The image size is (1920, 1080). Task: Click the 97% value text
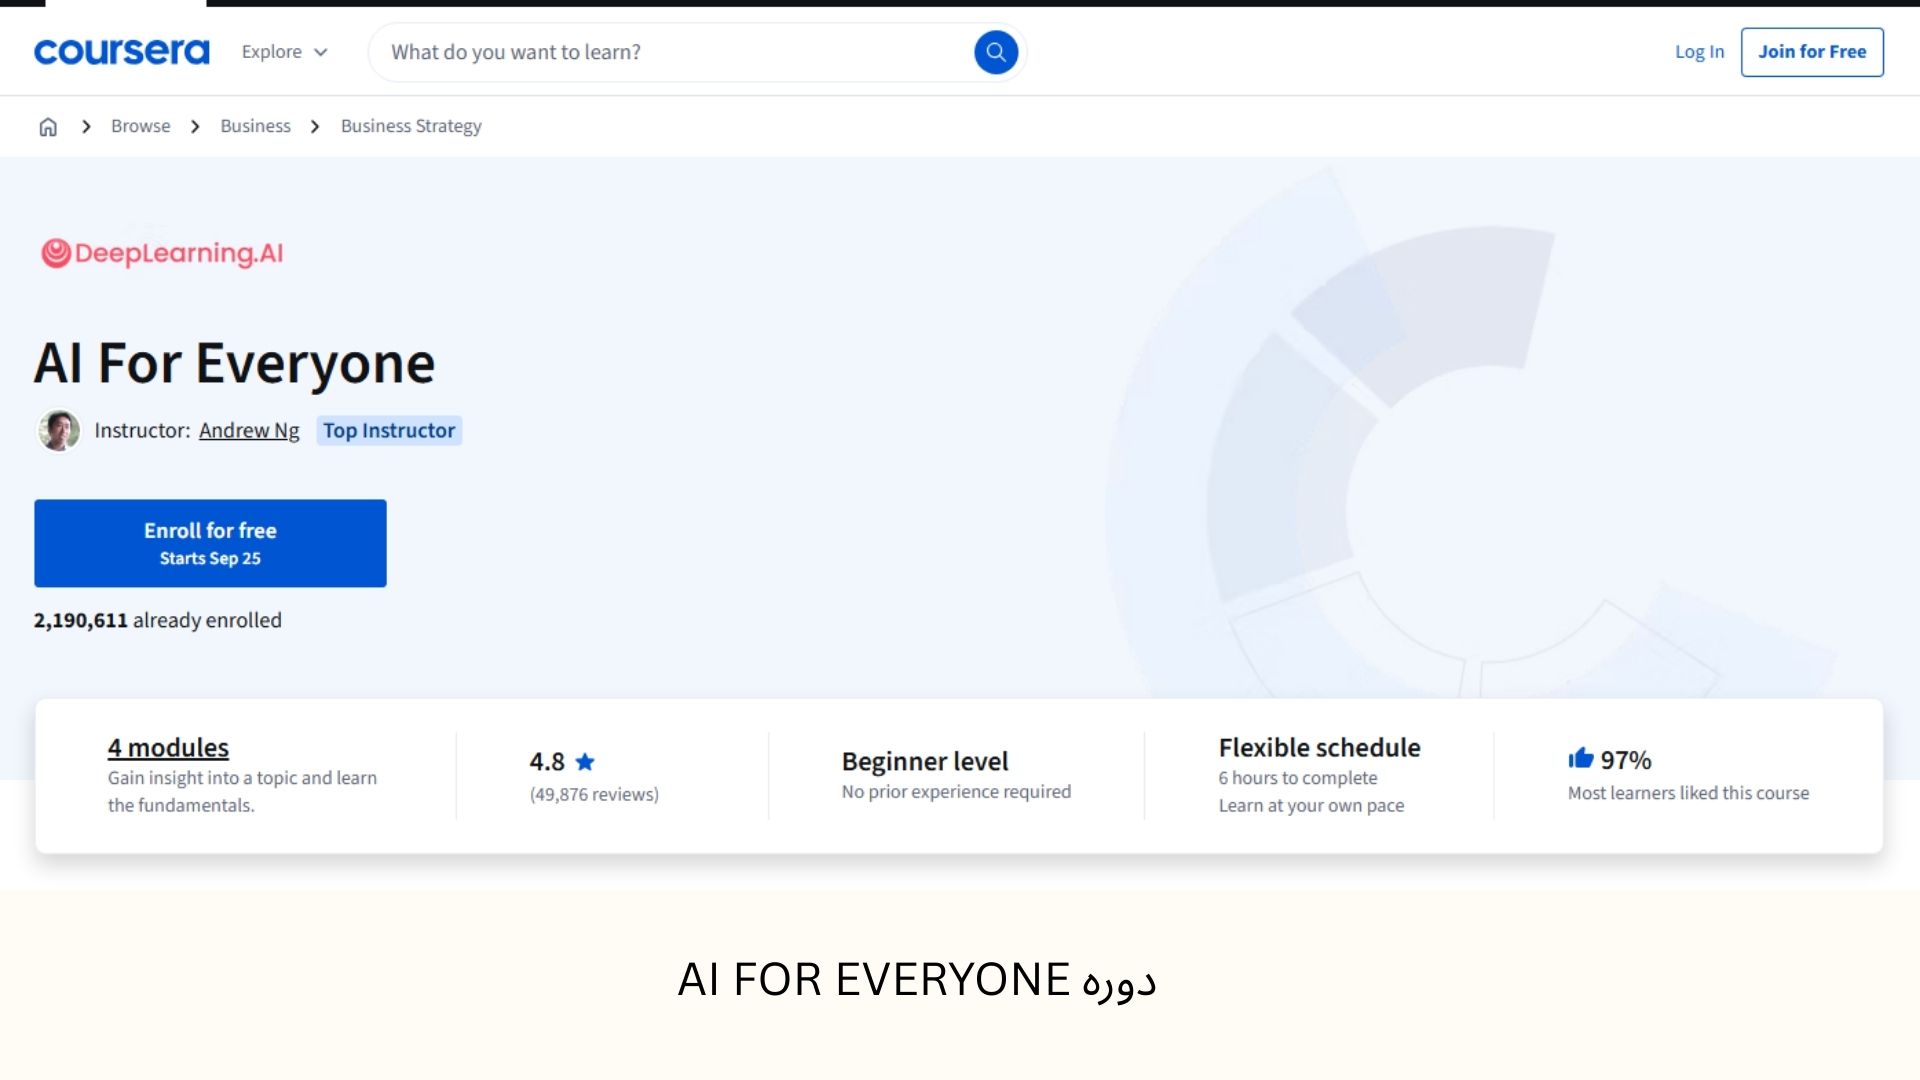tap(1626, 760)
